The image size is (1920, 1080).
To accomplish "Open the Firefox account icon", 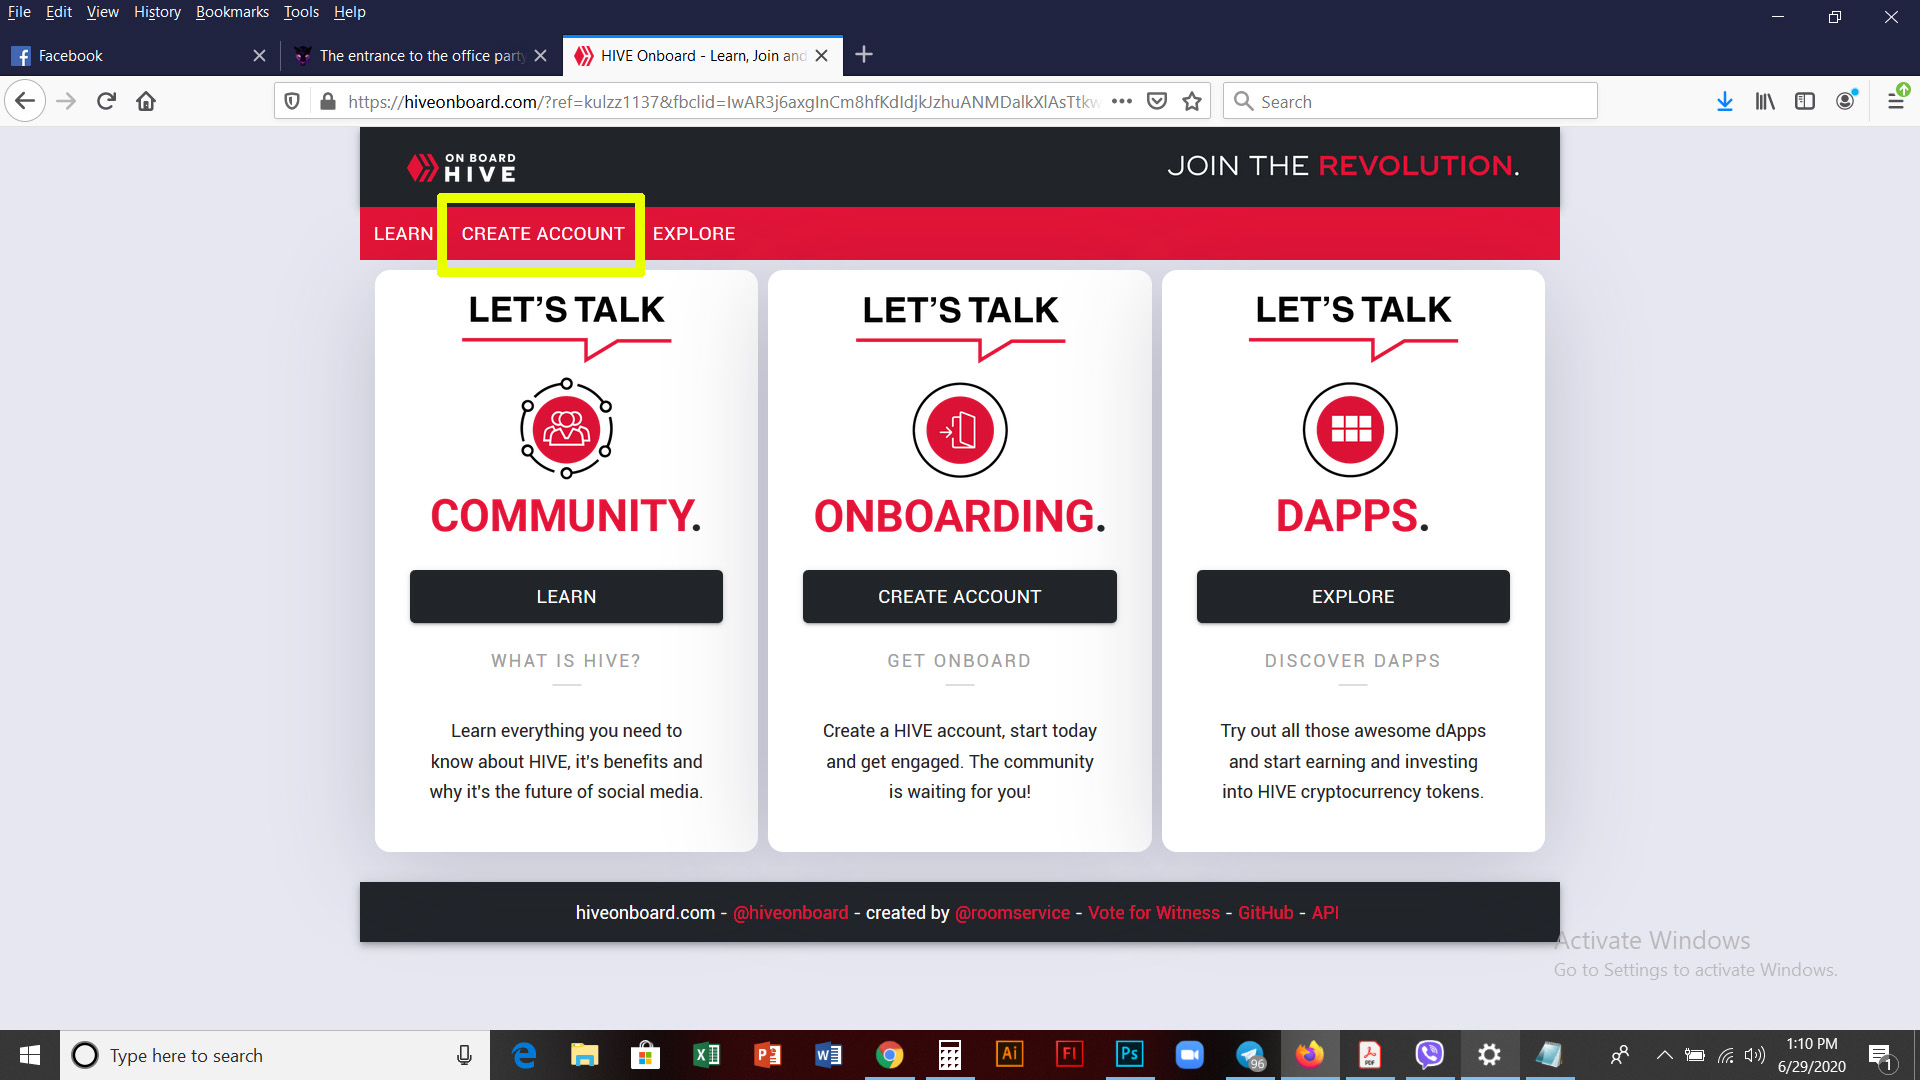I will (1845, 101).
